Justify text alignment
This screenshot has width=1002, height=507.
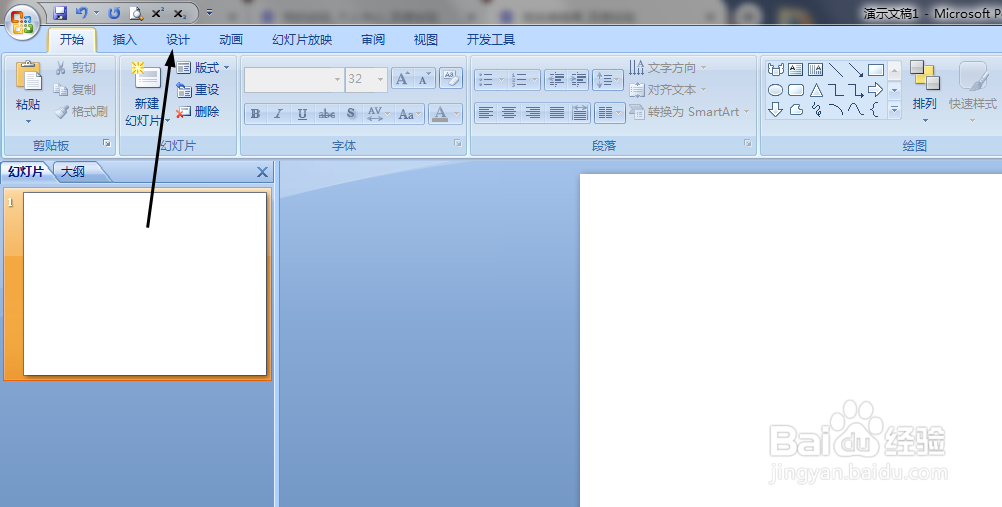pos(557,113)
